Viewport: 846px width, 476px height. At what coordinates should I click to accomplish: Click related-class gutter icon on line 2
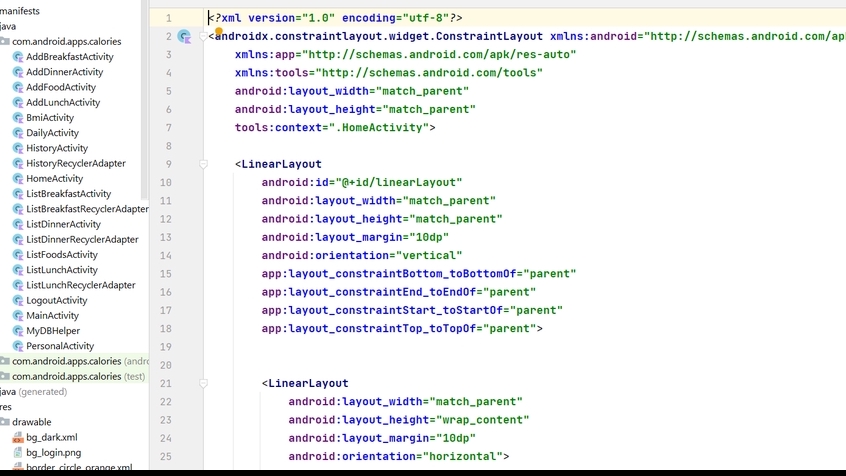pyautogui.click(x=185, y=37)
